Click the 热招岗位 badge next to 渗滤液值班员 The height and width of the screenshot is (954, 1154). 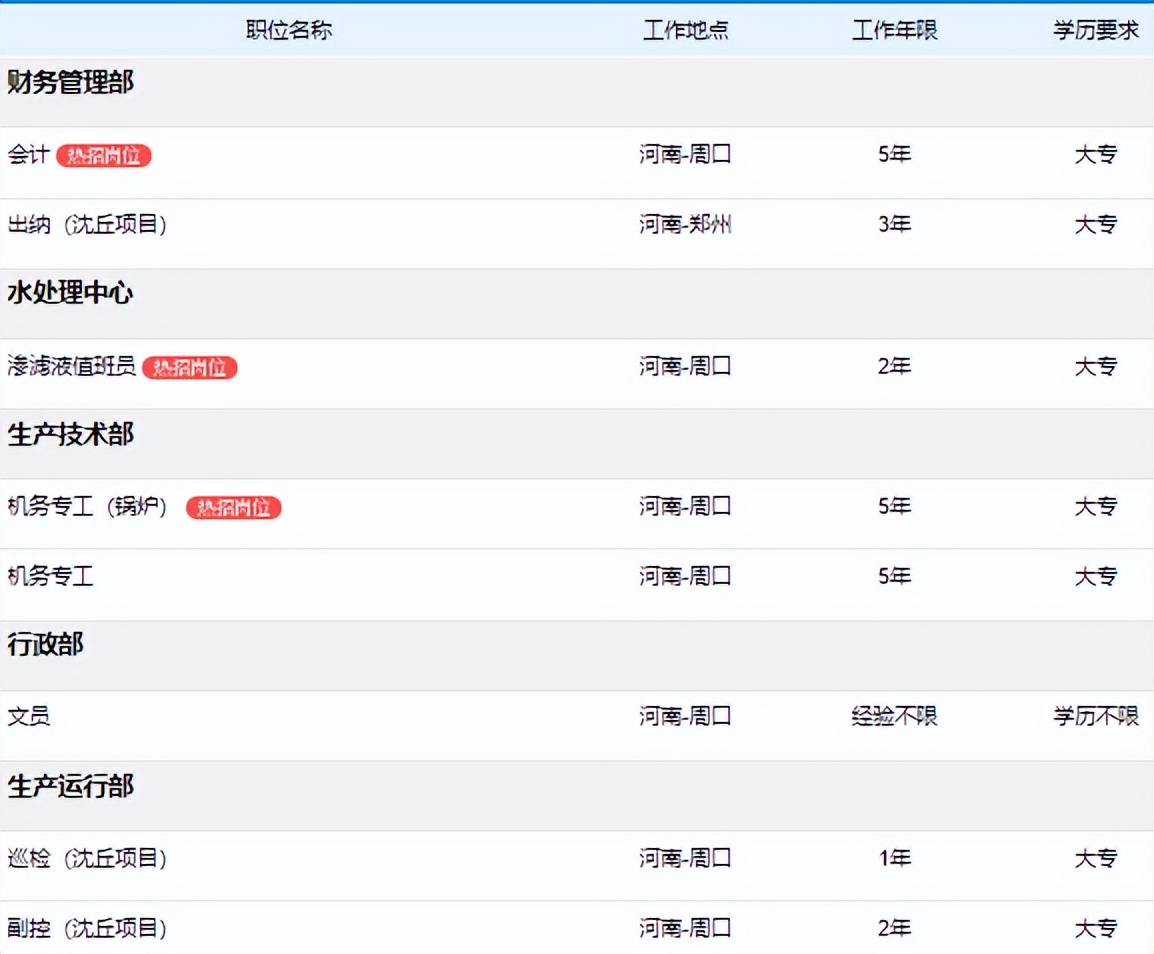coord(190,367)
